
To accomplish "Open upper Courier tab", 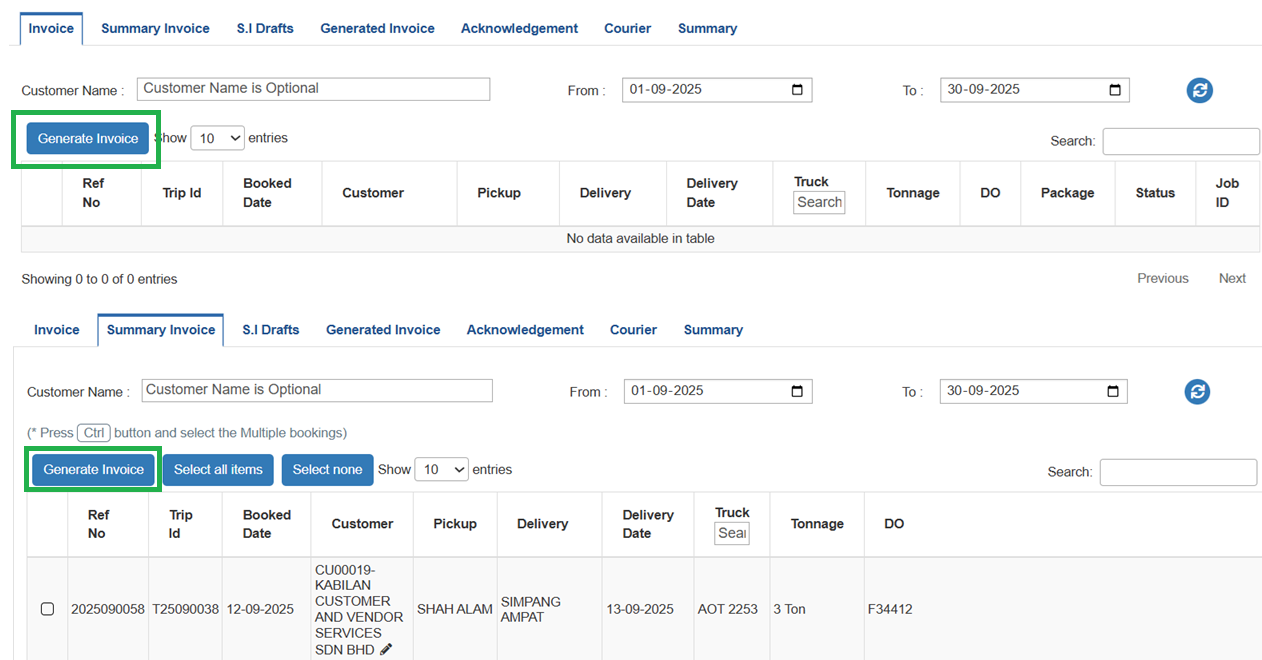I will [627, 28].
